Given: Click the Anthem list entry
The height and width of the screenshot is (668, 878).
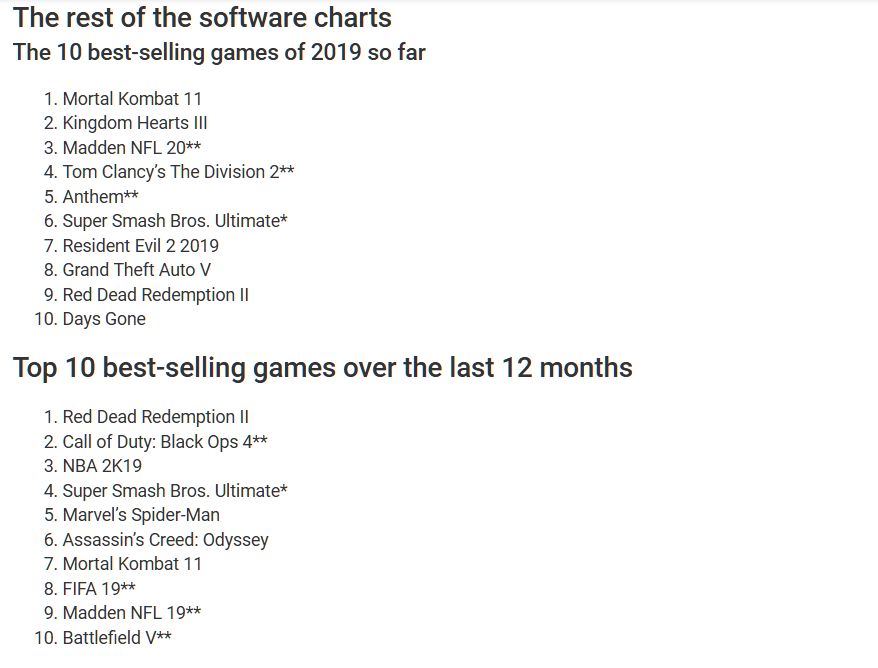Looking at the screenshot, I should (x=100, y=197).
